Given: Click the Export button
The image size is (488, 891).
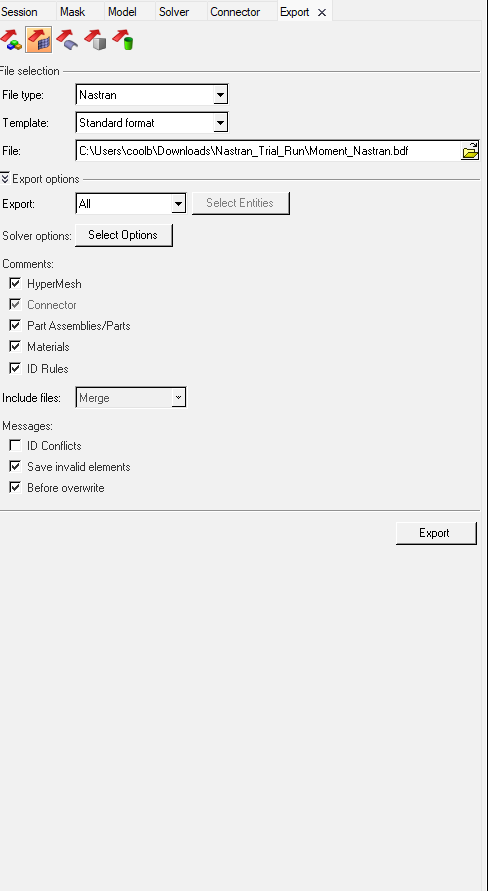Looking at the screenshot, I should 436,533.
